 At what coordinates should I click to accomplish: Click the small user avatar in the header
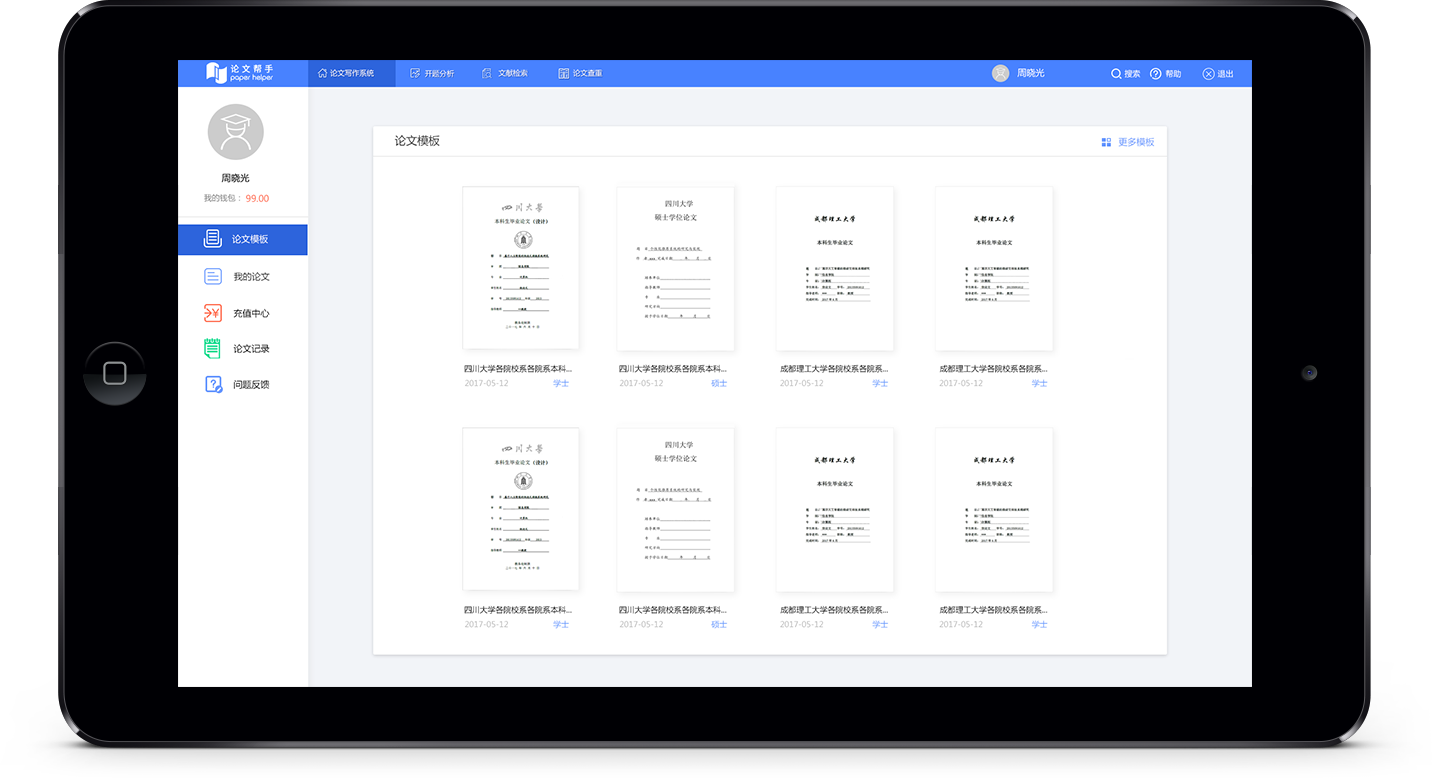pyautogui.click(x=1000, y=73)
